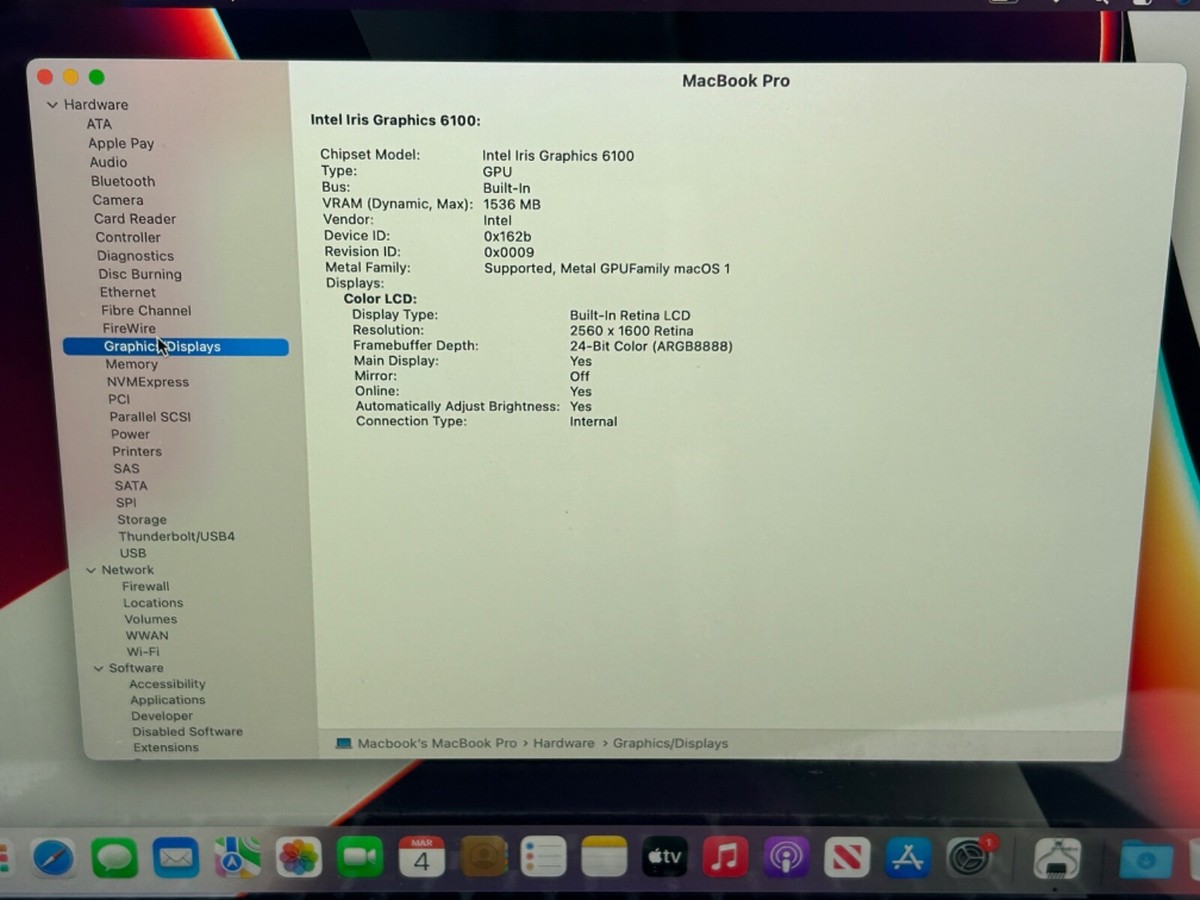Select Parallel SCSI in the sidebar
Image resolution: width=1200 pixels, height=900 pixels.
tap(150, 417)
